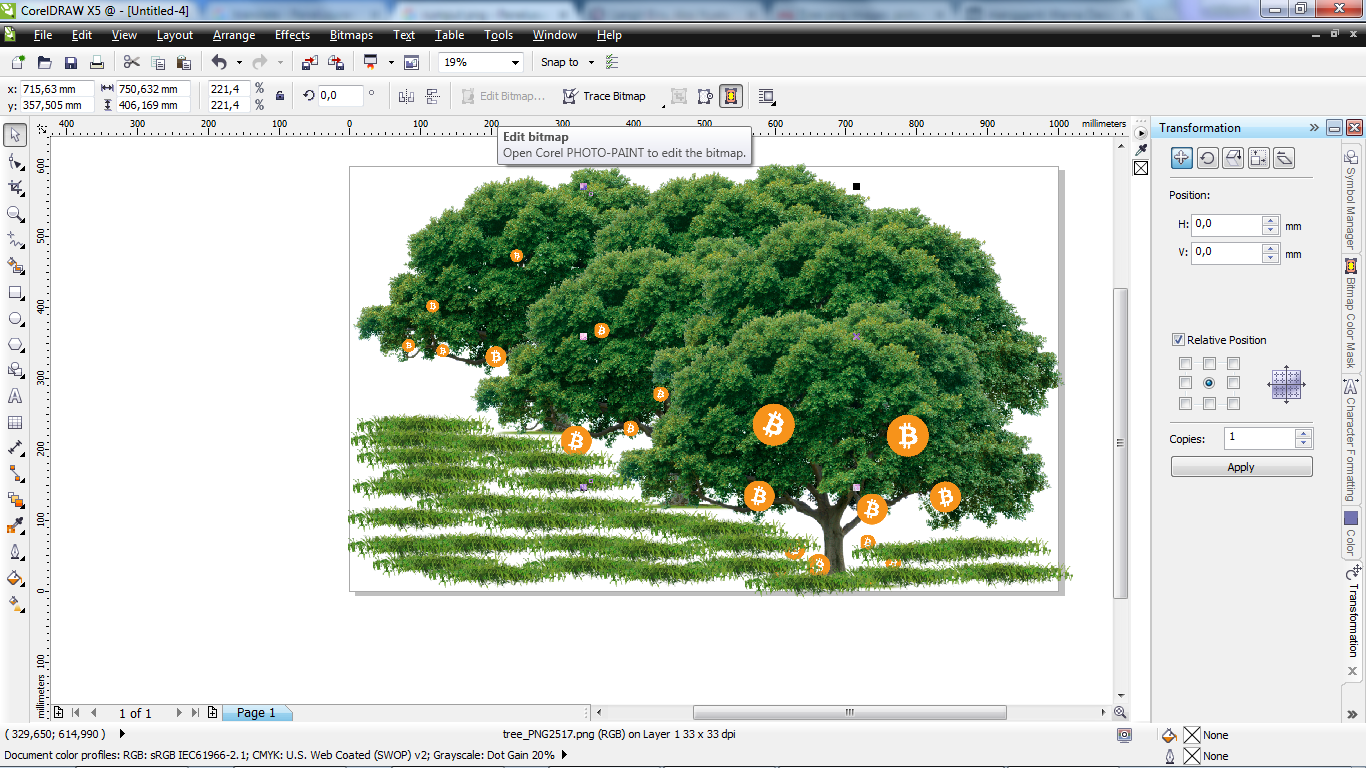Switch to Skew transformation mode

point(1285,157)
